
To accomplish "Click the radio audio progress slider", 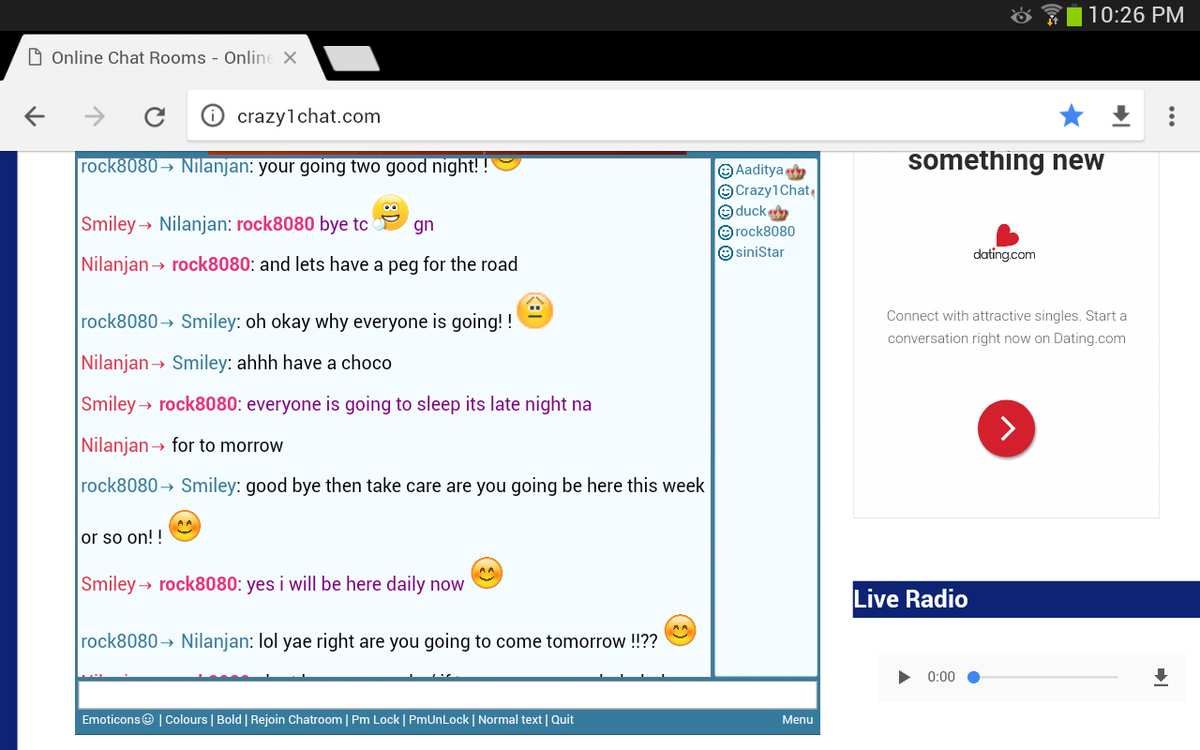I will coord(1045,677).
